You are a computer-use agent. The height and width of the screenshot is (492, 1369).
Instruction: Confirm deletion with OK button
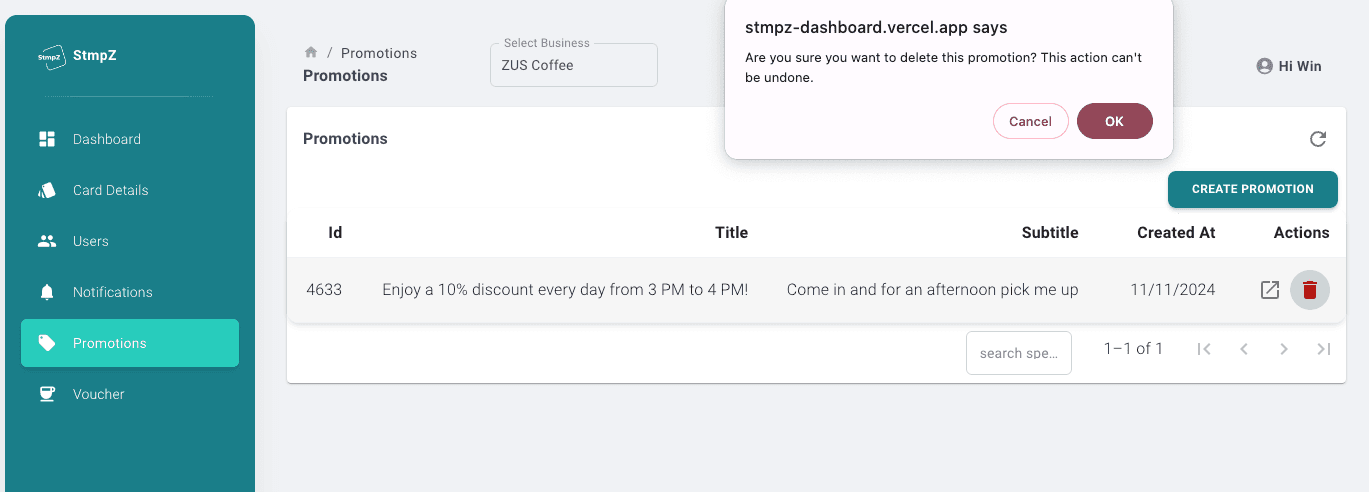pos(1114,121)
